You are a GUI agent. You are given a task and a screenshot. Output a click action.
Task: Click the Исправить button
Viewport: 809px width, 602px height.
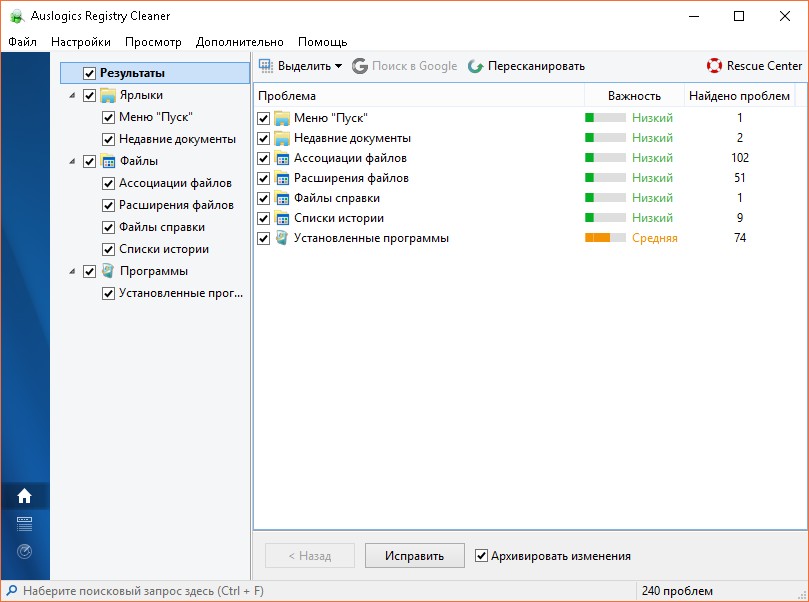pyautogui.click(x=414, y=556)
